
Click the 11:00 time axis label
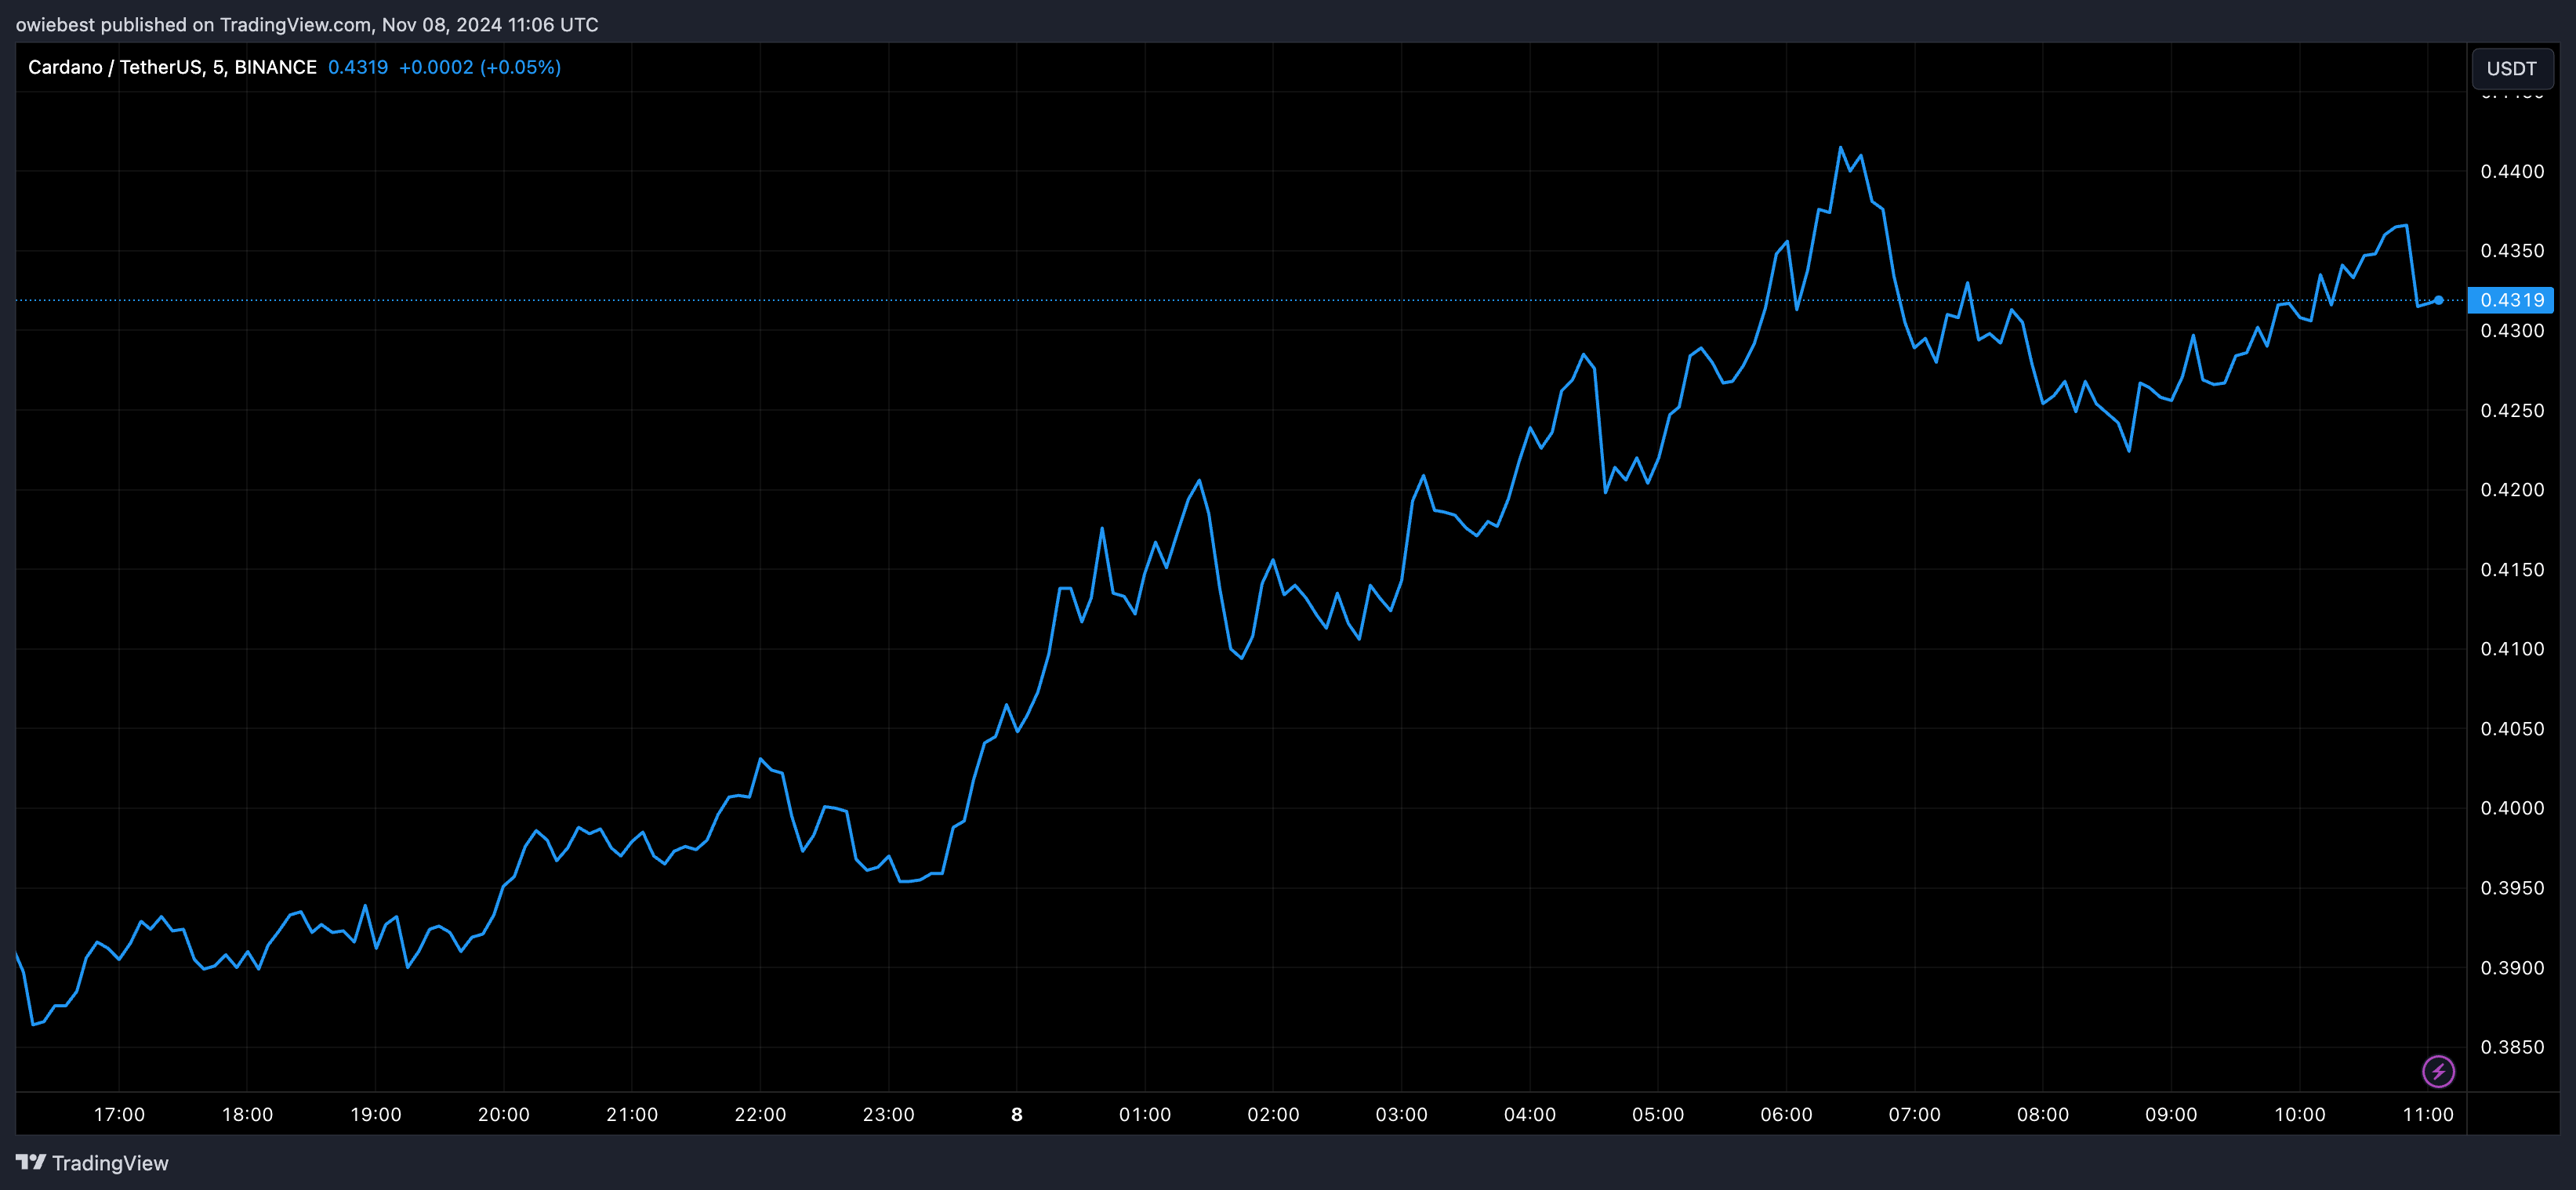tap(2428, 1114)
